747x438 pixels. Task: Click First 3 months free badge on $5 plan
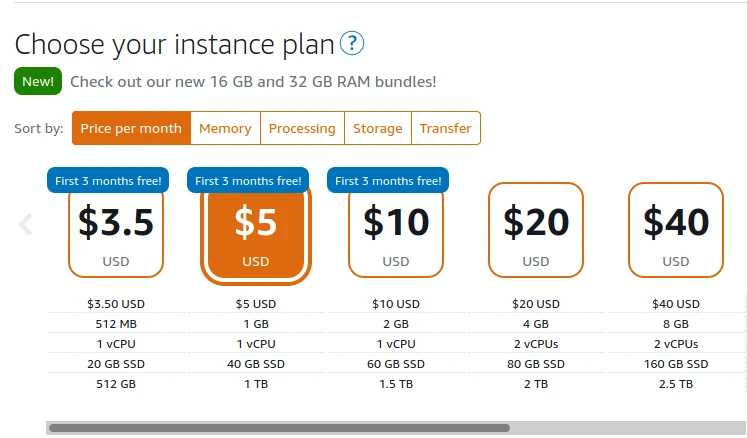(x=248, y=181)
